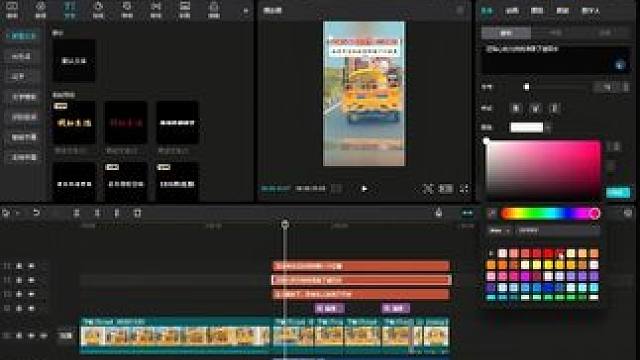Select the highlighted first category in left sidebar
The image size is (640, 360).
coord(22,36)
